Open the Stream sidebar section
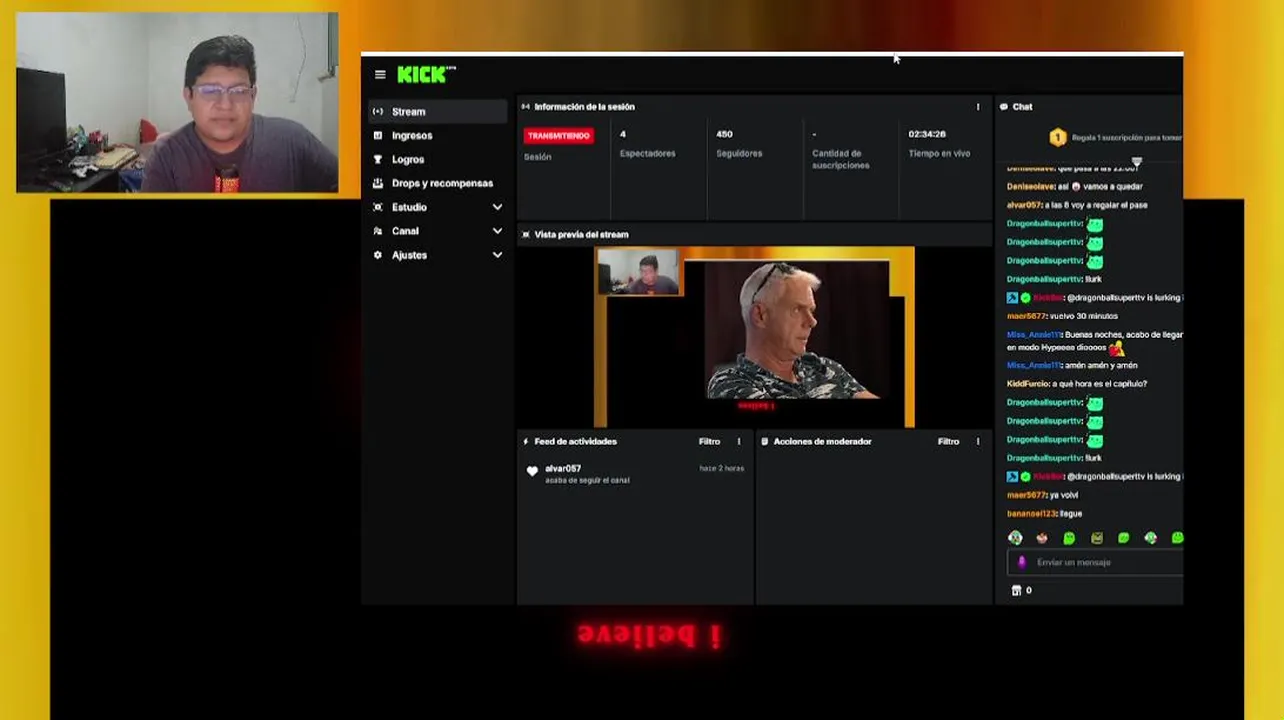Viewport: 1284px width, 720px height. 437,112
